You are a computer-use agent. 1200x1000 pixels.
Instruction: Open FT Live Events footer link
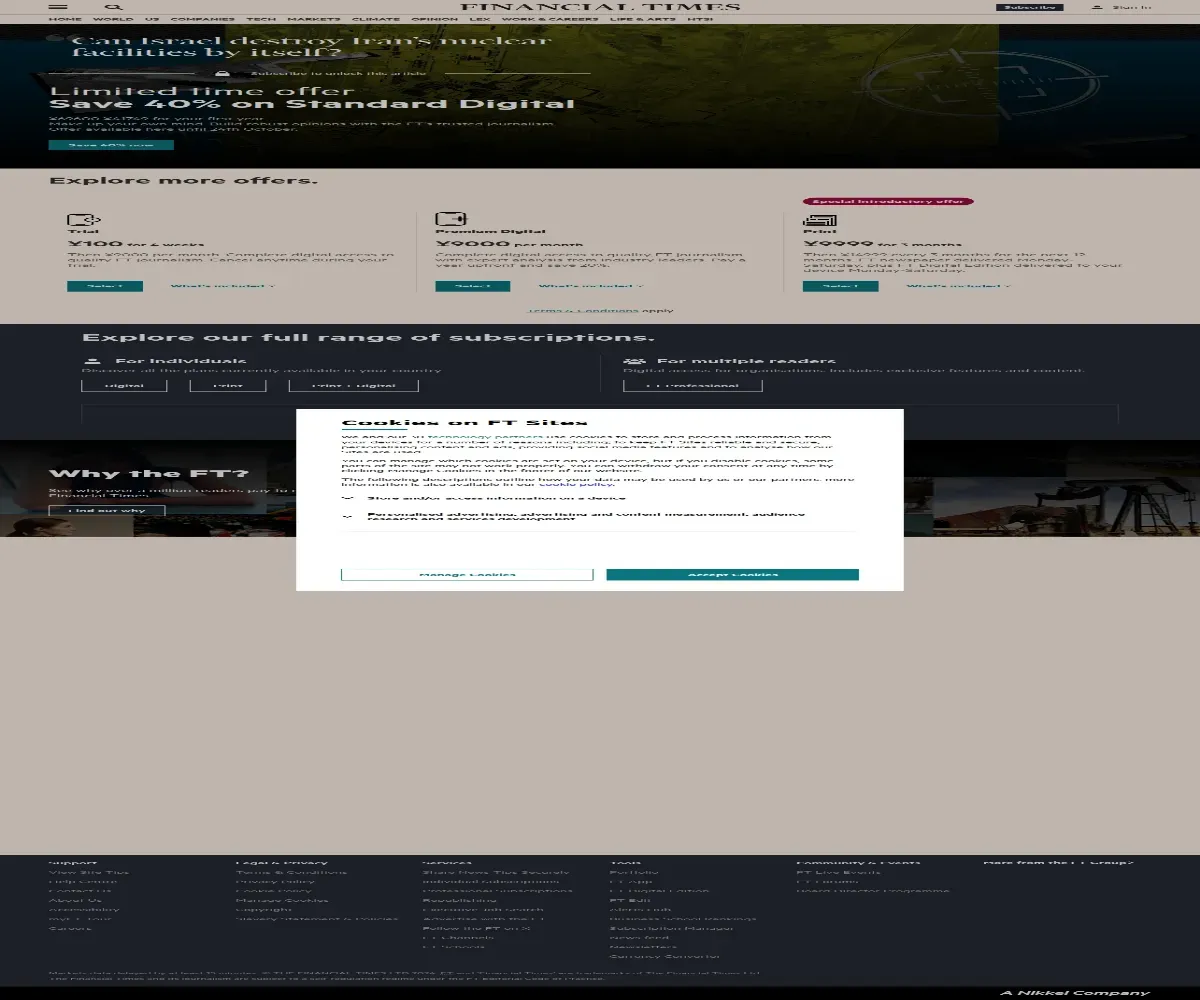coord(839,872)
